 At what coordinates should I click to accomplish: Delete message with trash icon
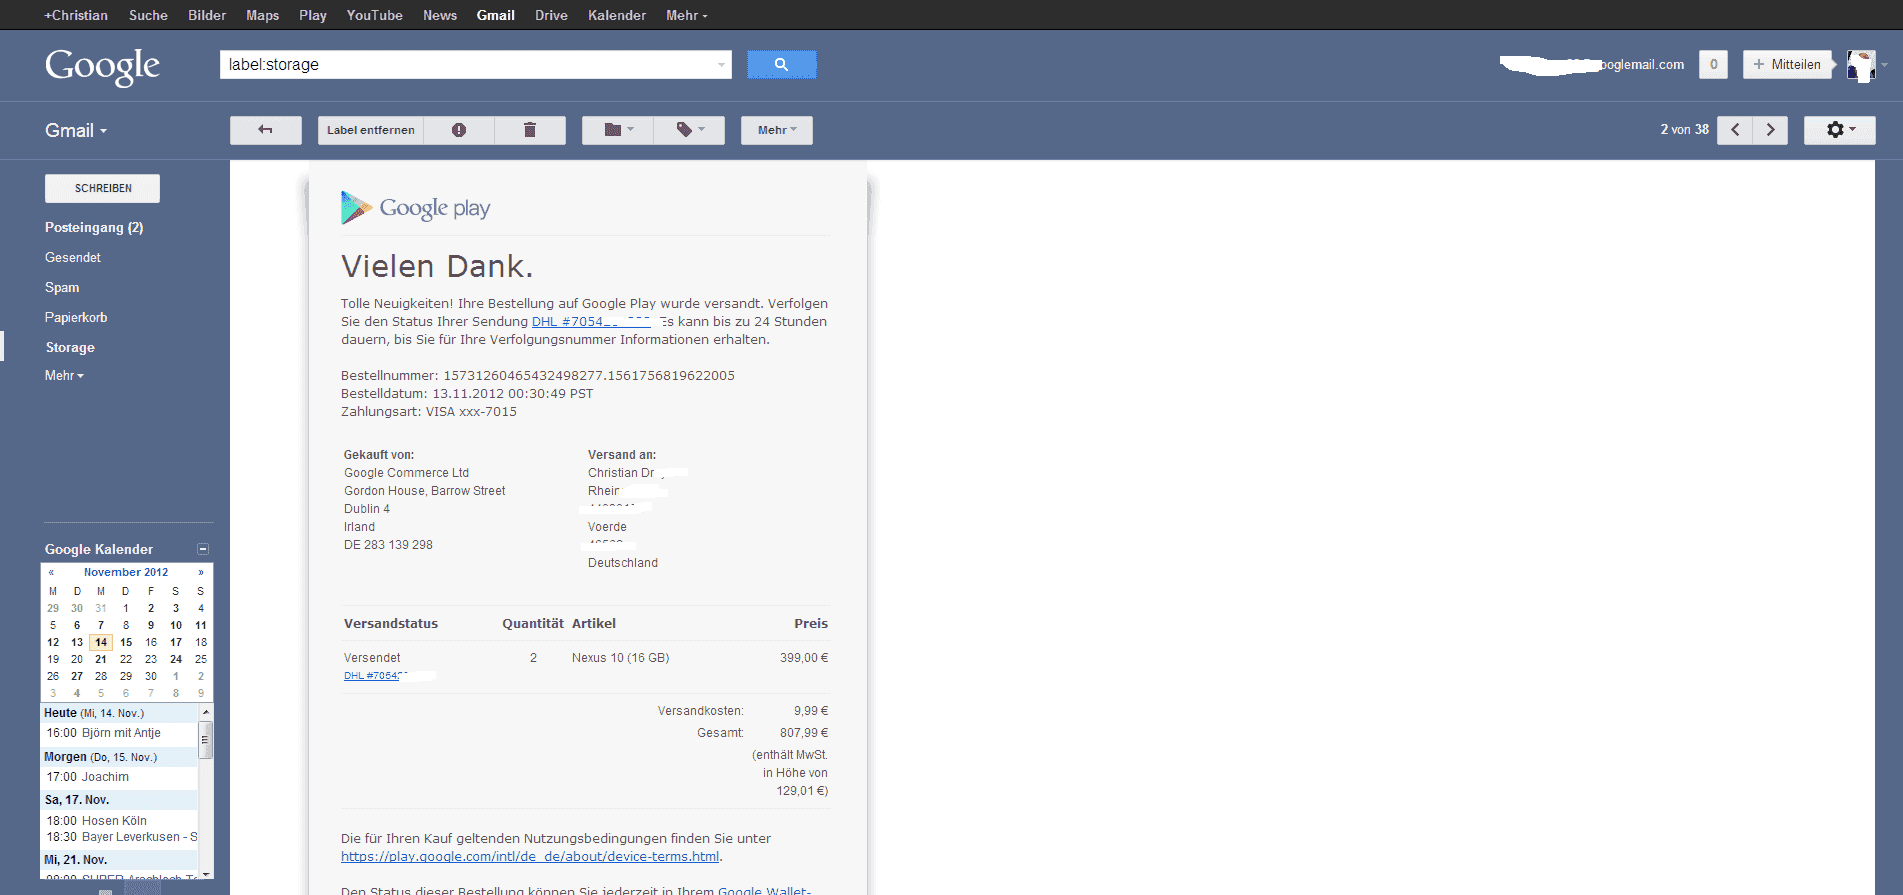(x=530, y=130)
